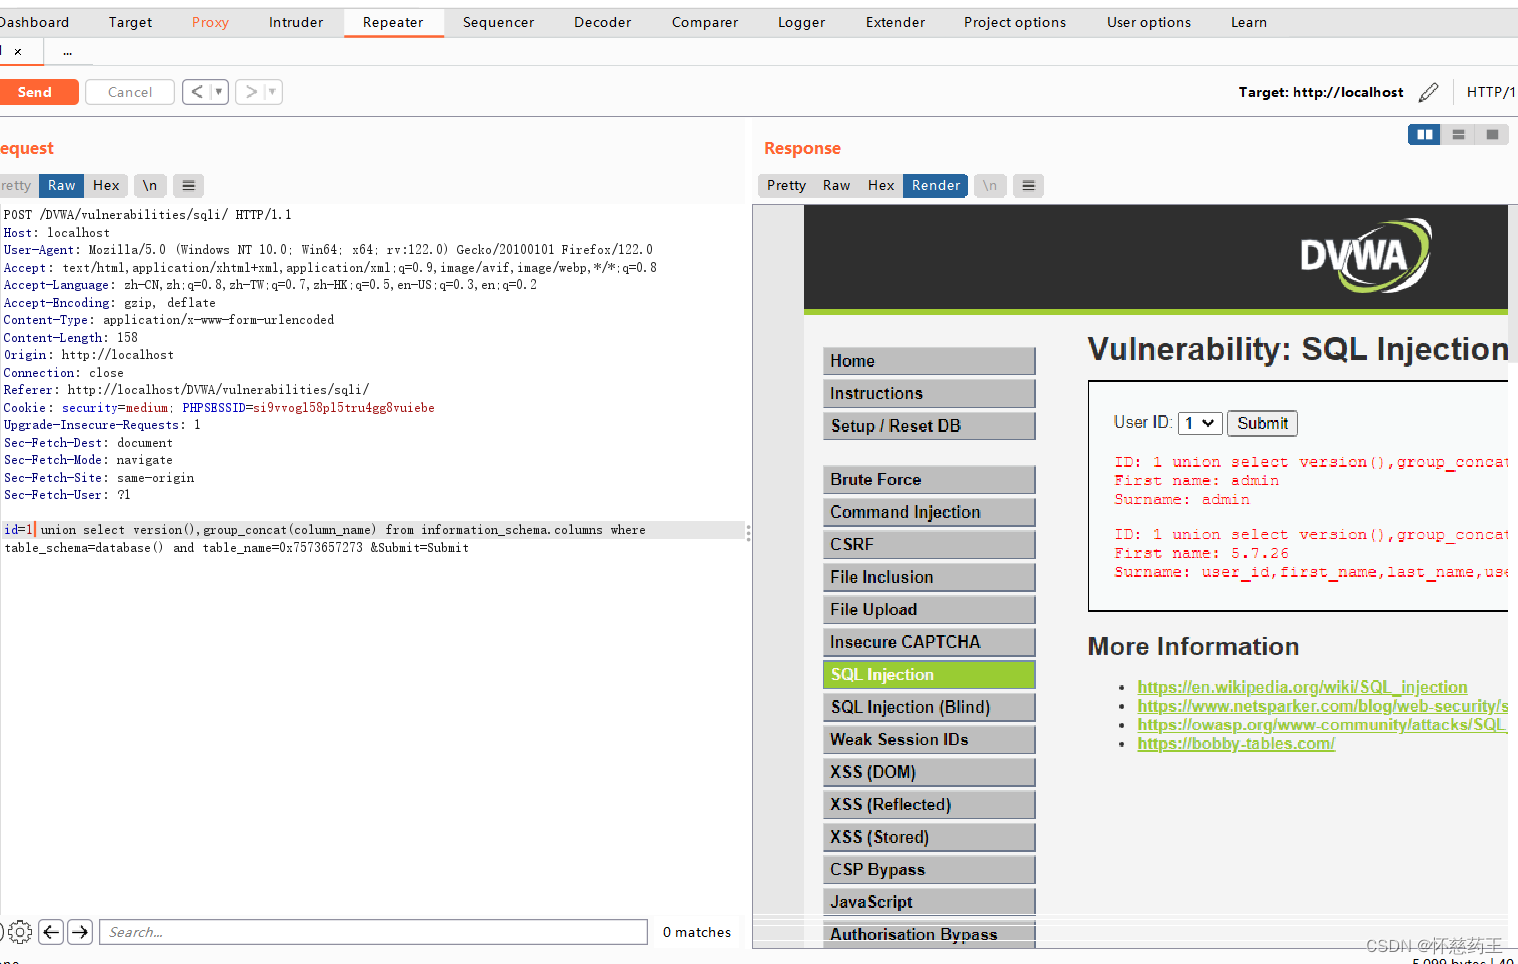Open forward history dropdown arrow
The height and width of the screenshot is (964, 1518).
272,92
